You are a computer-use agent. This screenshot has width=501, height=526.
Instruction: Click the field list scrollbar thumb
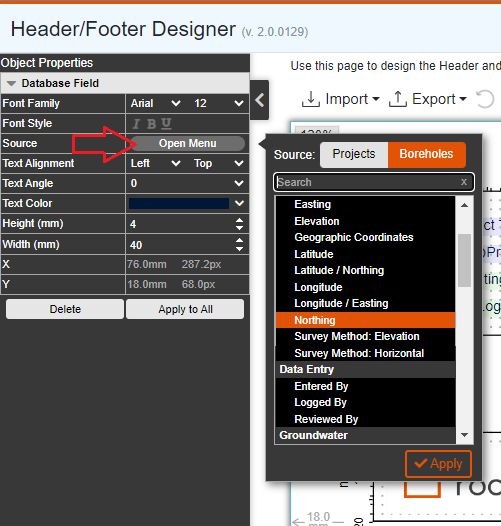coord(464,260)
